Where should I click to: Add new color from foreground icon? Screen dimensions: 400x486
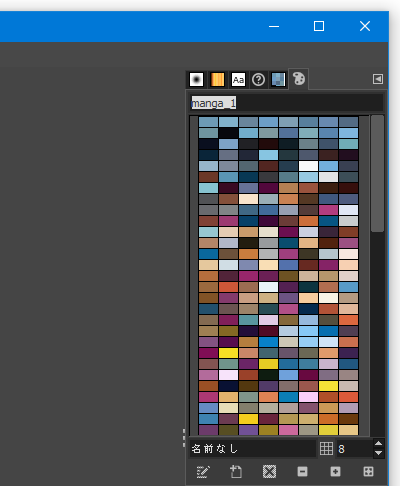coord(236,472)
